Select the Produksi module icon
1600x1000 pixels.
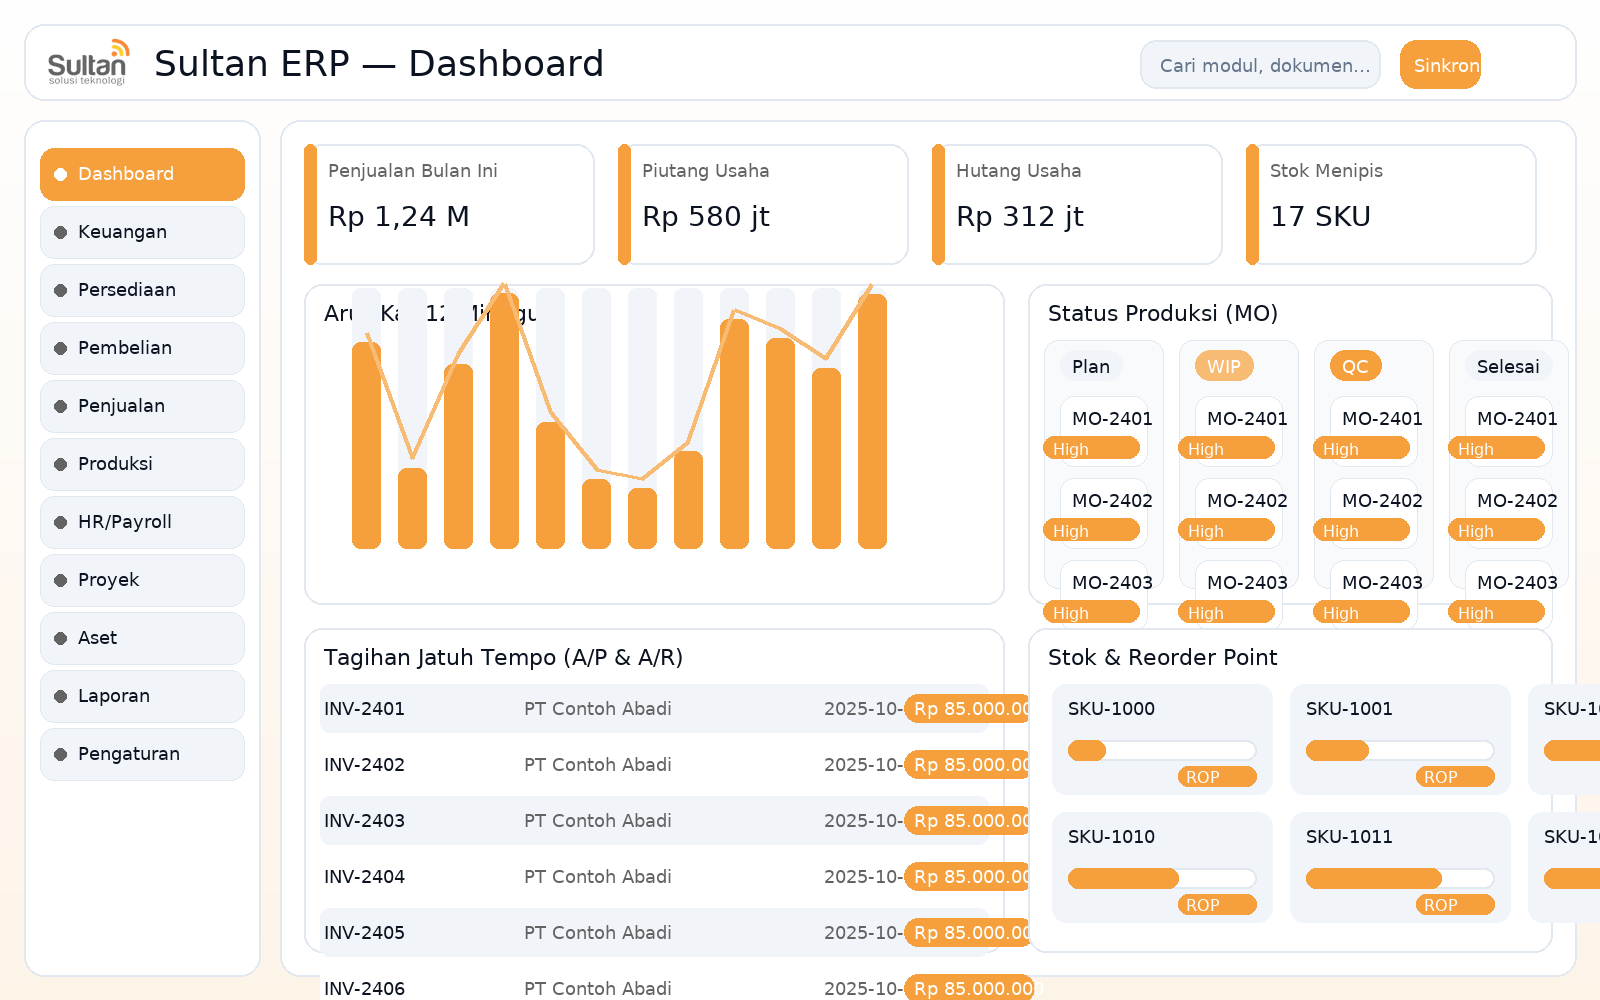61,464
